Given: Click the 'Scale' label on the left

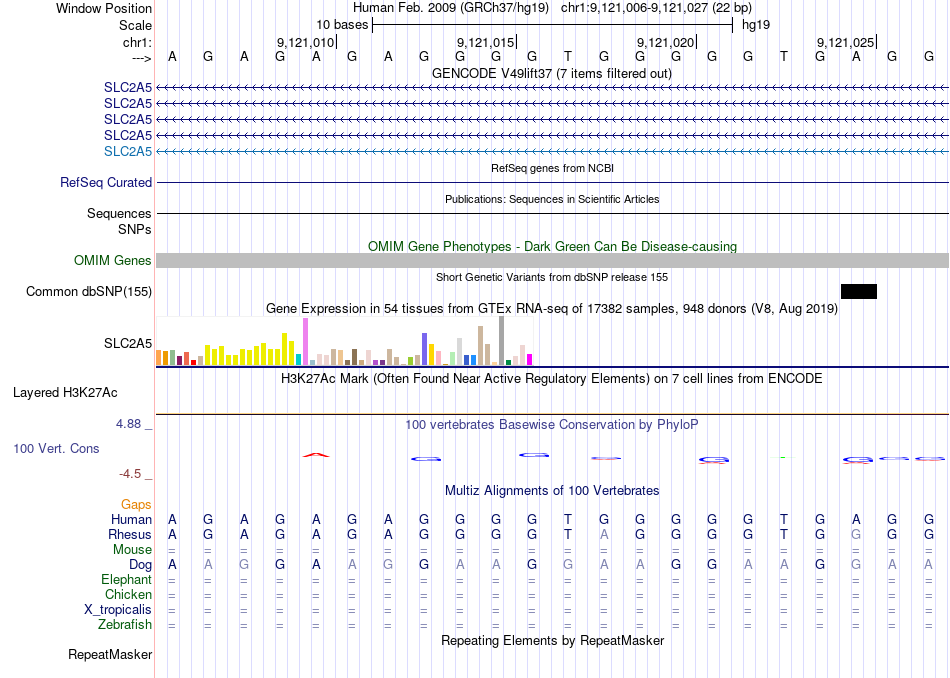Looking at the screenshot, I should tap(135, 25).
